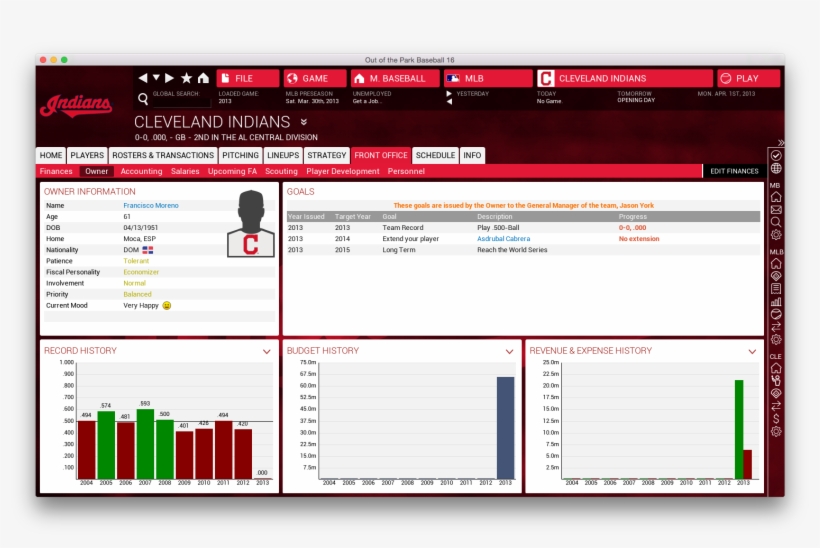Open the Accounting sub-tab
This screenshot has width=820, height=548.
pos(141,171)
